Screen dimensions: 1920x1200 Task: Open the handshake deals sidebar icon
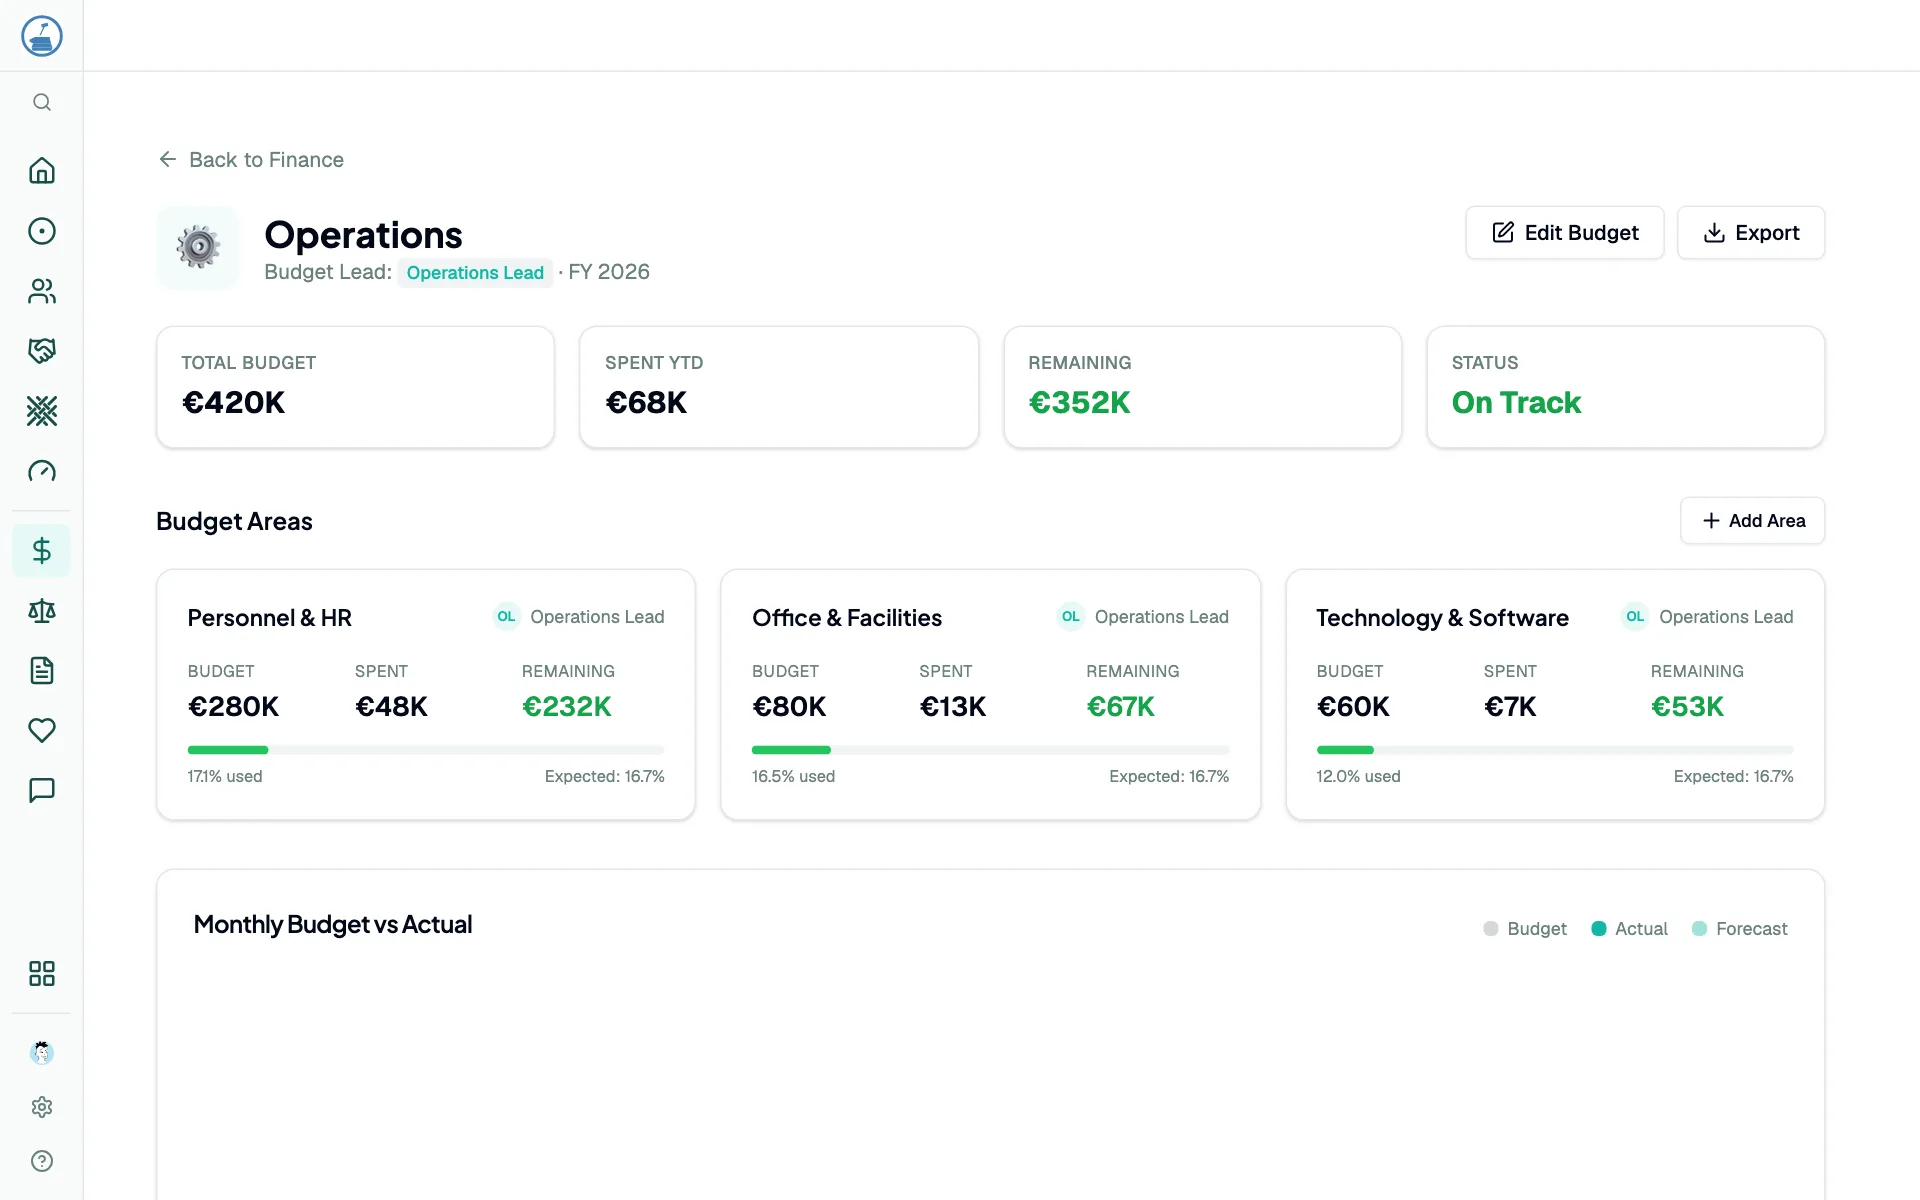click(x=41, y=351)
